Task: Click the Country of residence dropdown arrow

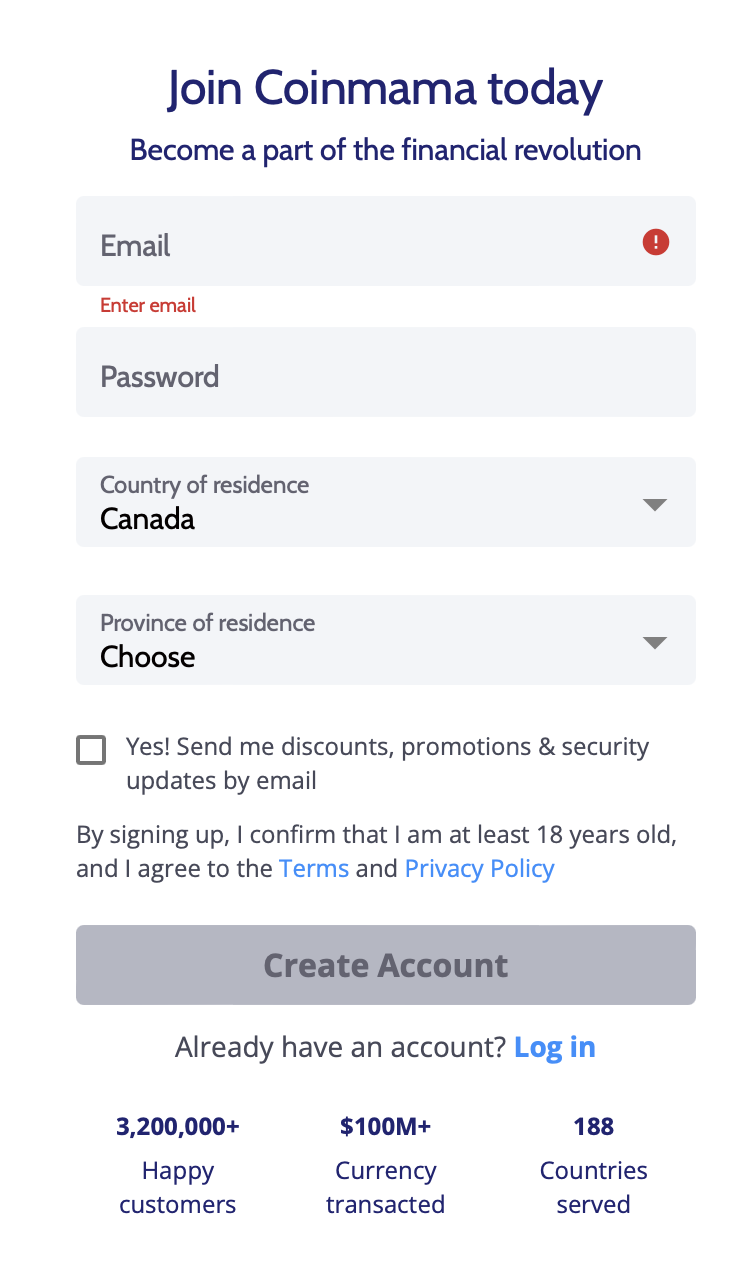Action: (655, 504)
